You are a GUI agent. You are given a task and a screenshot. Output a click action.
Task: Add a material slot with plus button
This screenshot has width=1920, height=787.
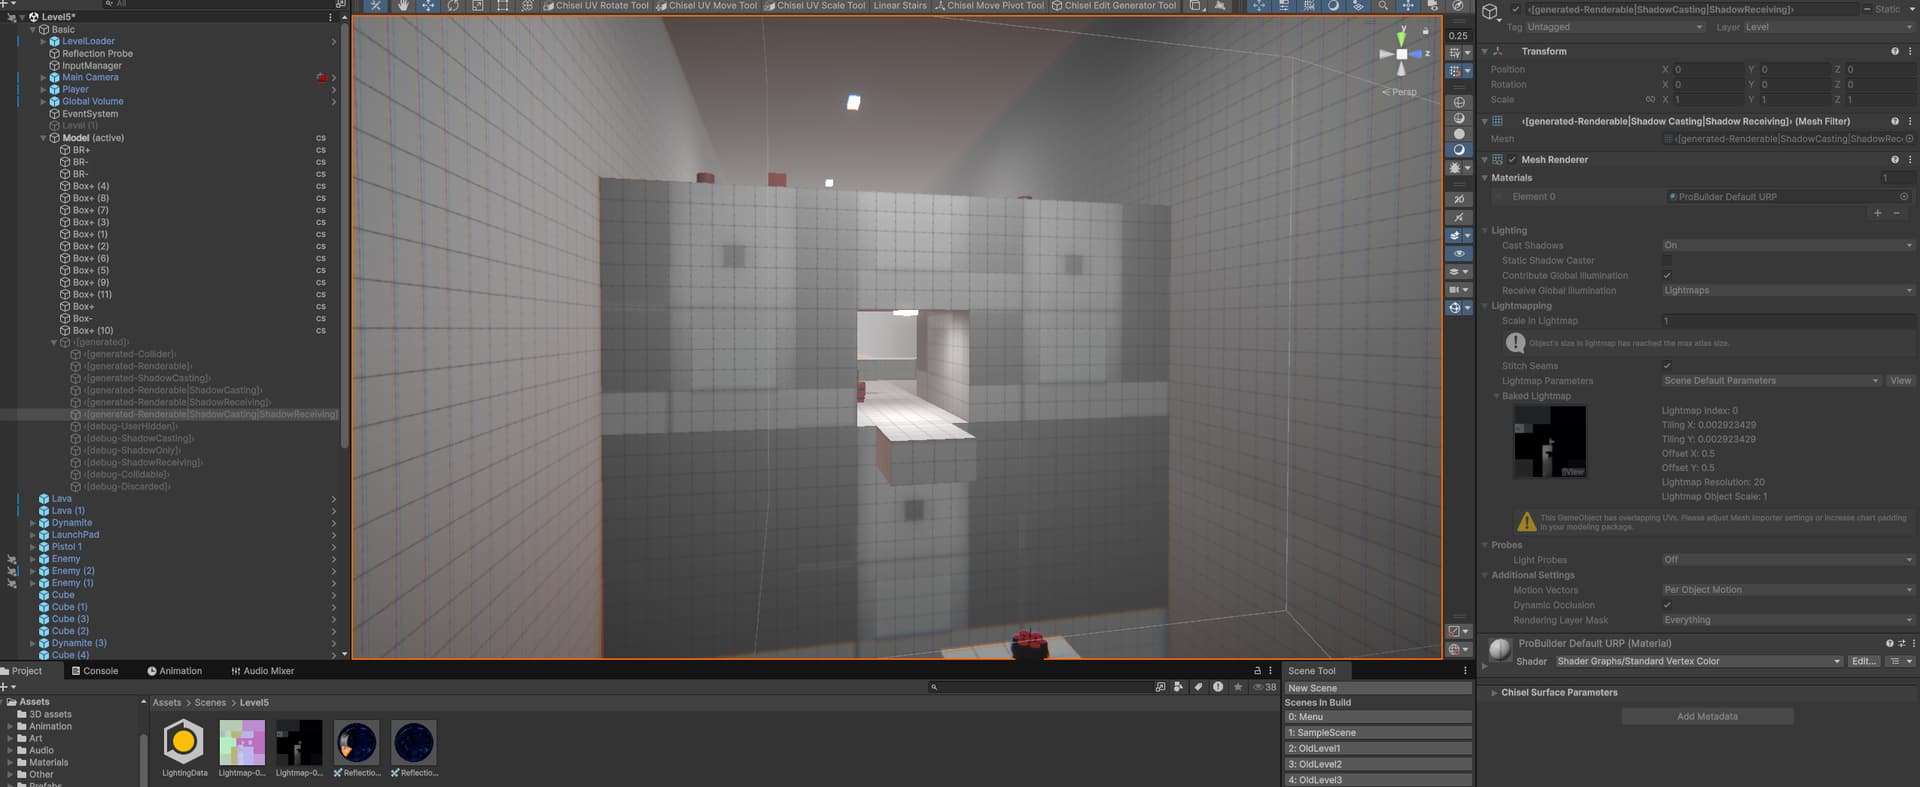coord(1877,213)
